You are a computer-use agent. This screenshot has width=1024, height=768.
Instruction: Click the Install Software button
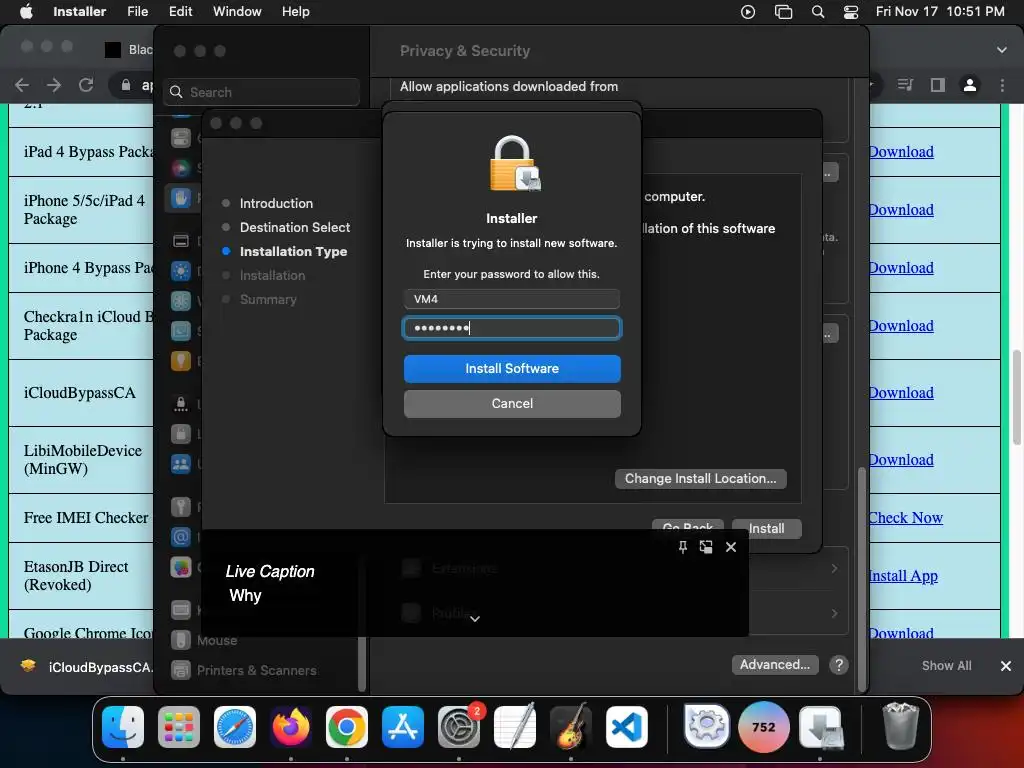point(512,368)
